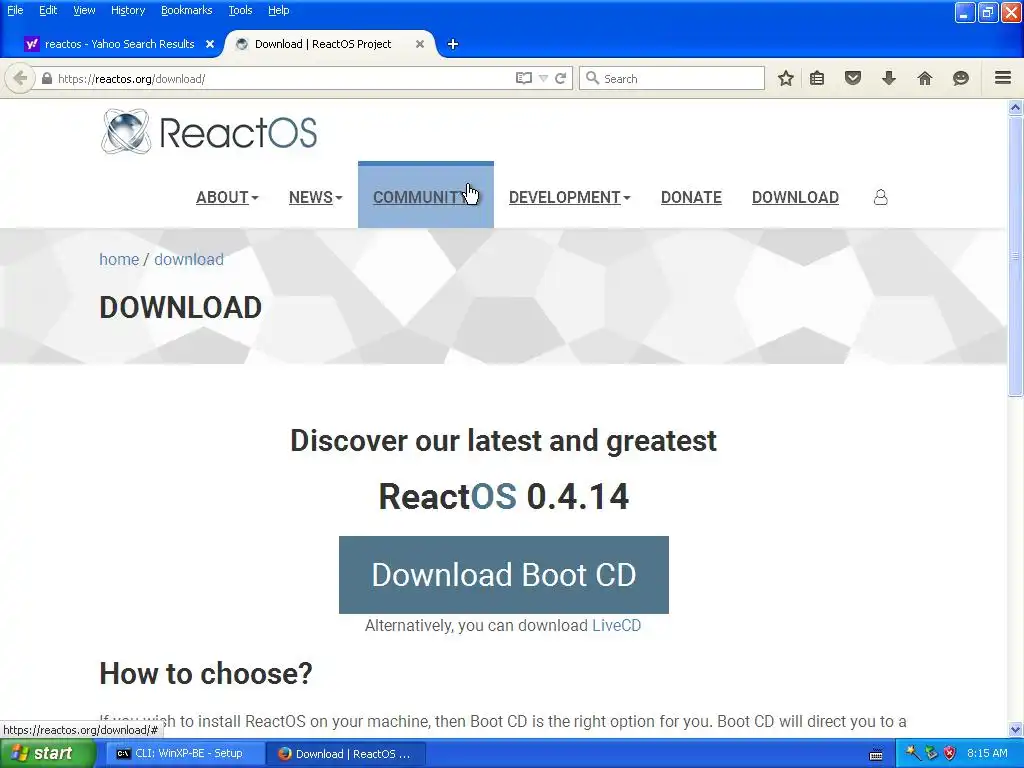
Task: Bookmark this page with the star icon
Action: pos(786,78)
